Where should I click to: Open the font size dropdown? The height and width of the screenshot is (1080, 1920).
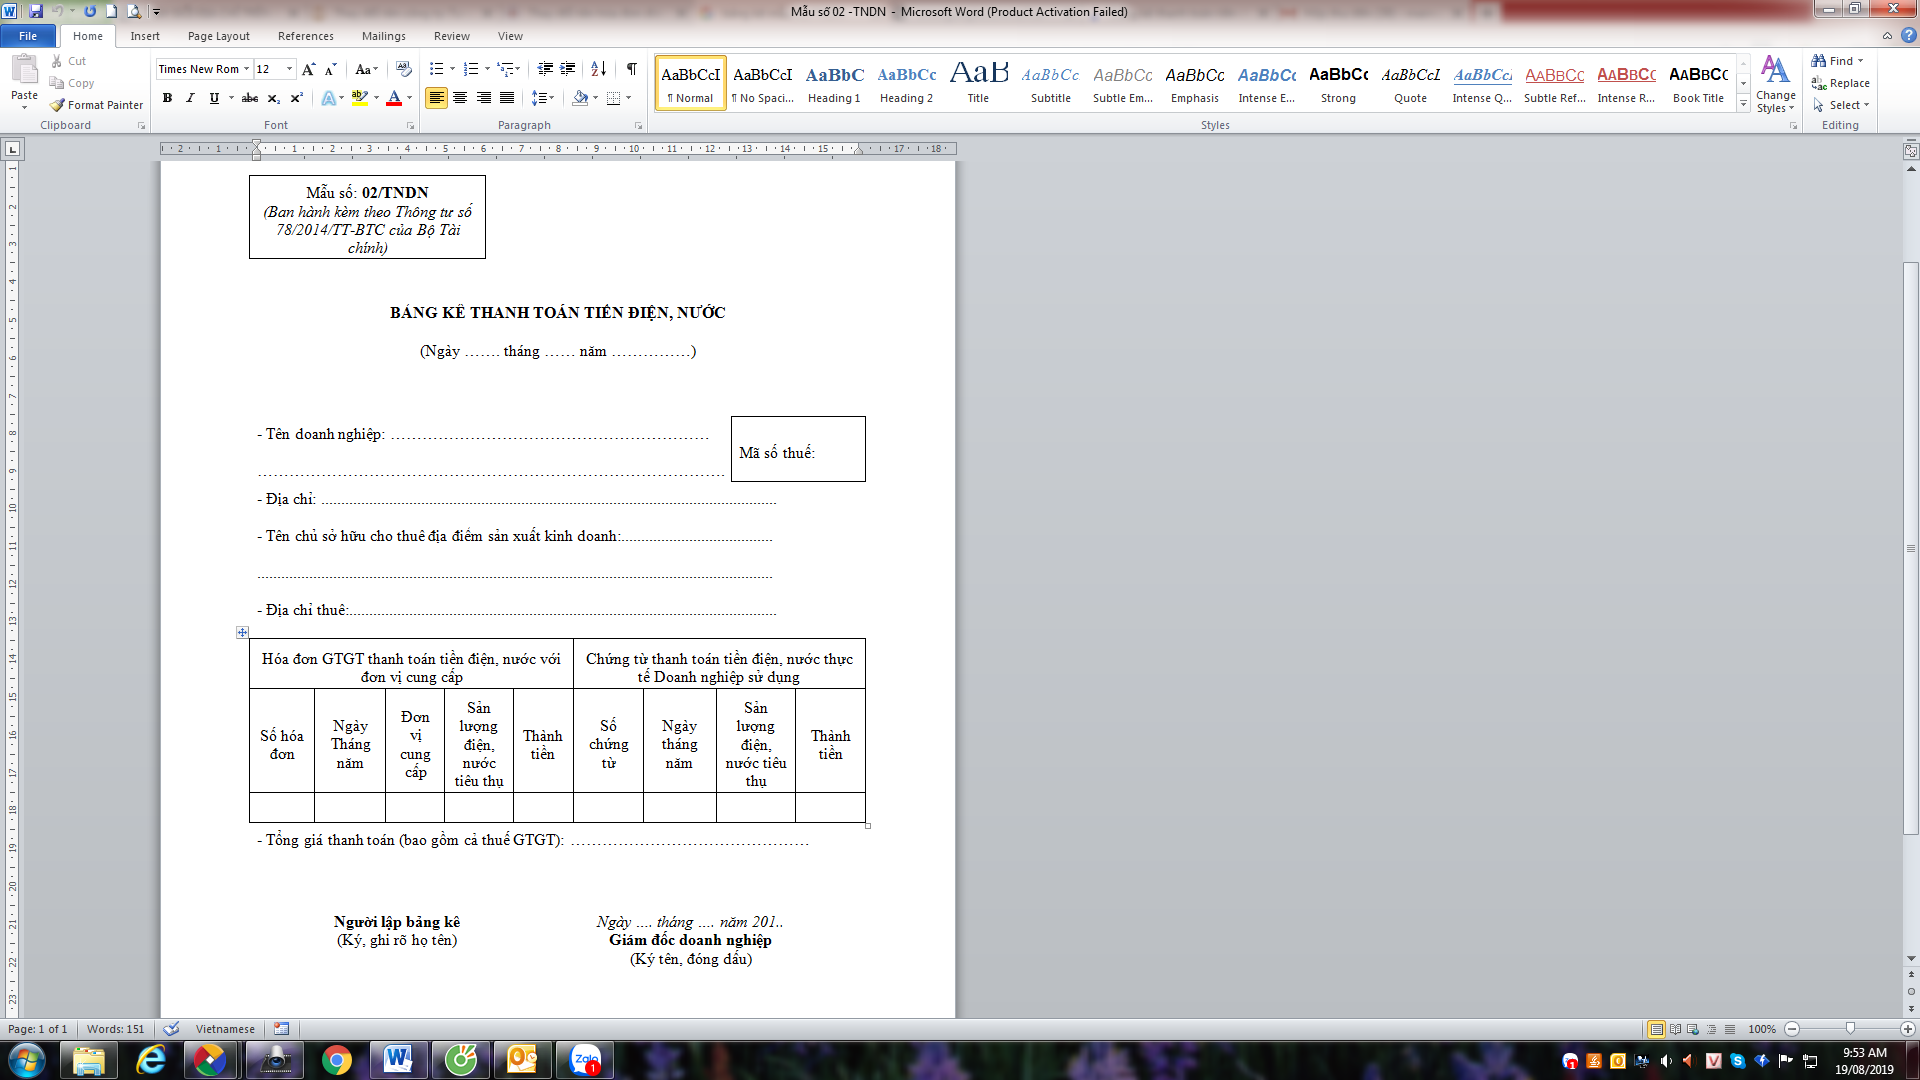290,69
